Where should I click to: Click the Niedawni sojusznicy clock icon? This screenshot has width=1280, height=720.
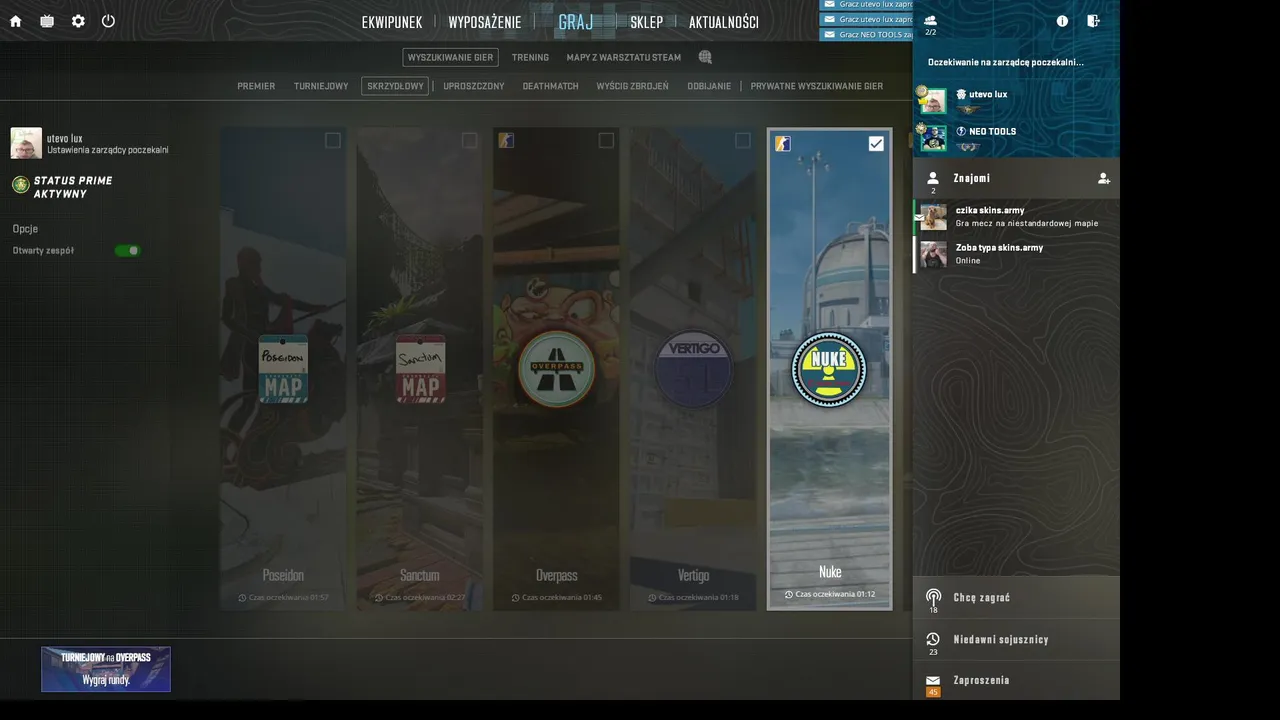click(933, 639)
